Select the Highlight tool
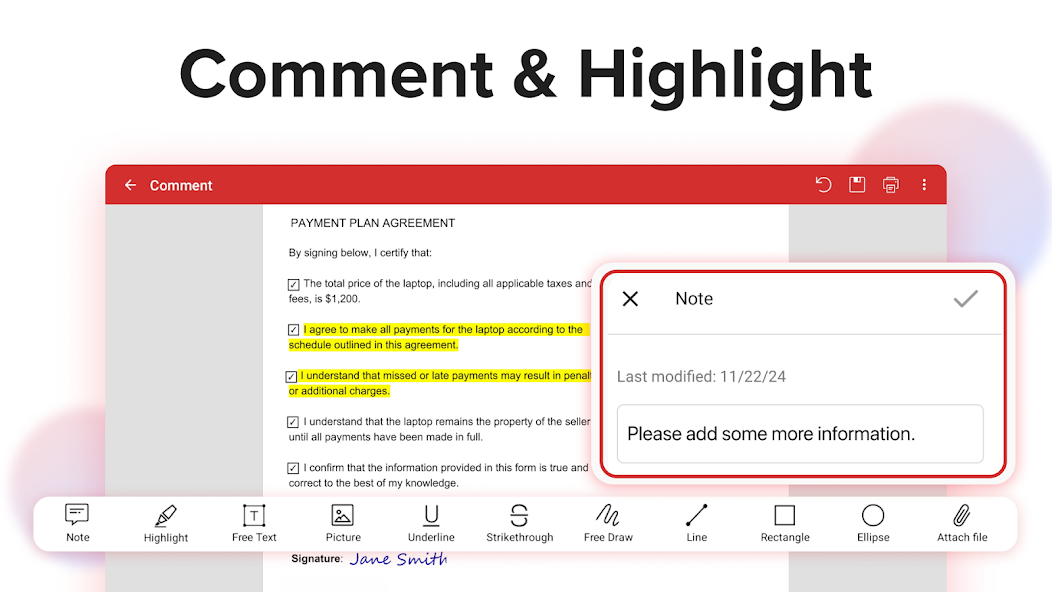 point(165,520)
